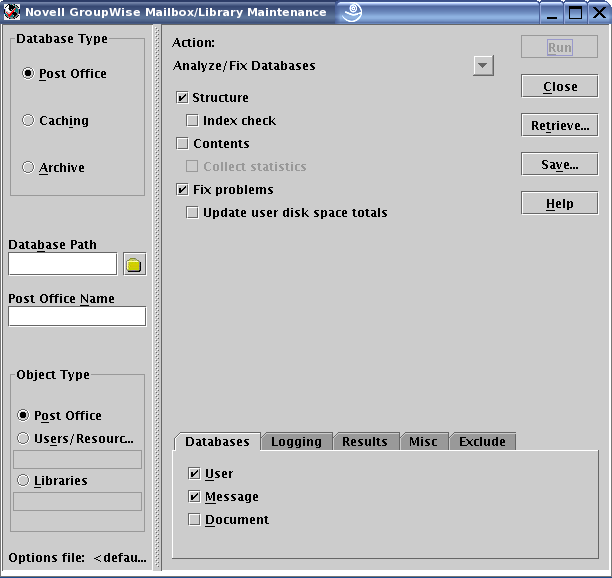Click the Options file <defau... text
The image size is (612, 578).
pos(77,558)
